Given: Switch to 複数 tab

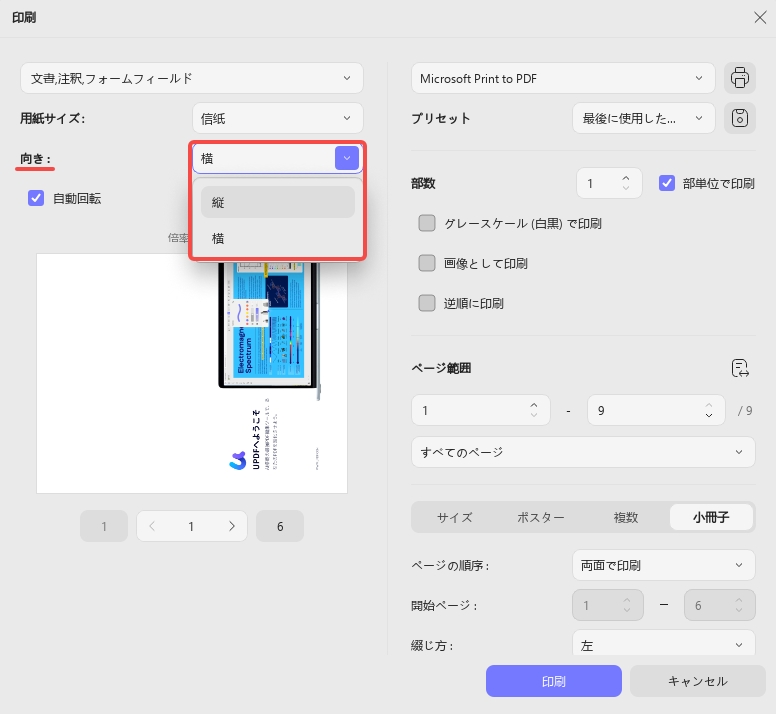Looking at the screenshot, I should point(626,517).
